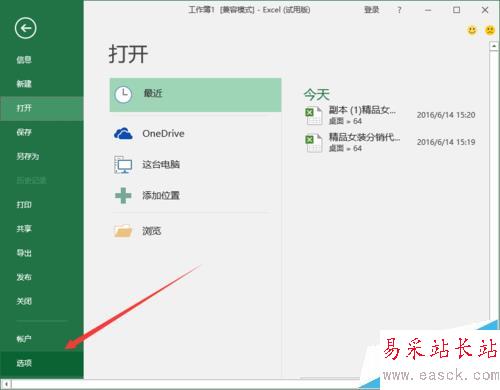Click the recent clock icon
This screenshot has width=500, height=390.
[124, 95]
